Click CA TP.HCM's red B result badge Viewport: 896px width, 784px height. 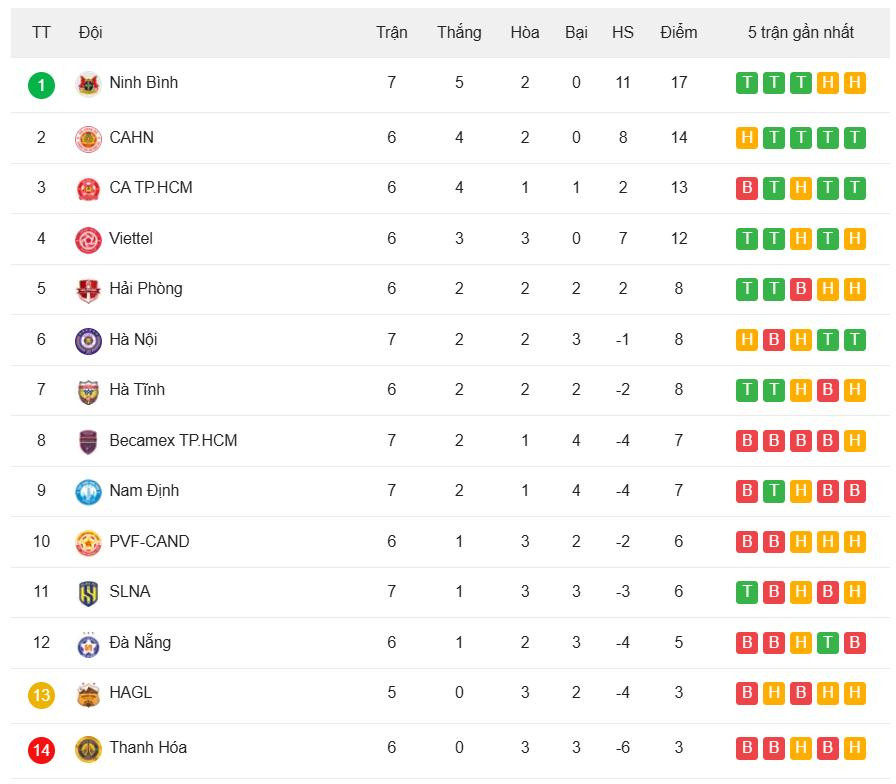point(747,188)
